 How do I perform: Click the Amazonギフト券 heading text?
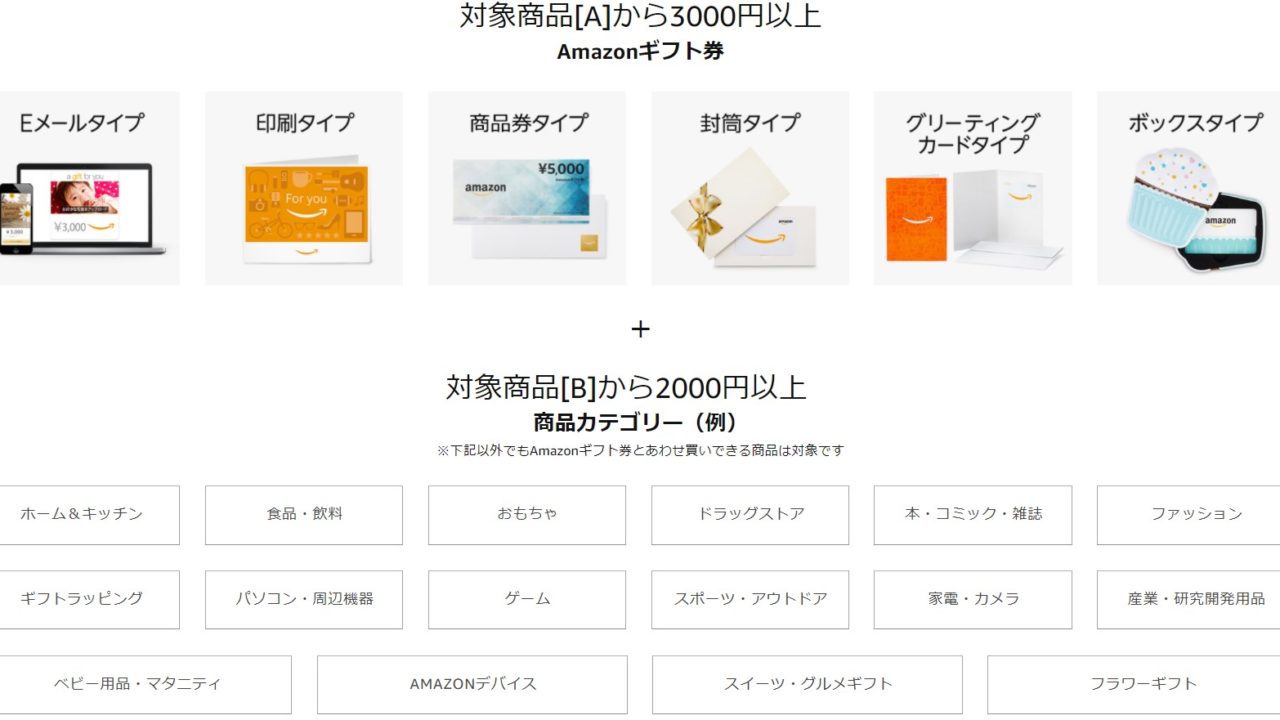tap(640, 51)
